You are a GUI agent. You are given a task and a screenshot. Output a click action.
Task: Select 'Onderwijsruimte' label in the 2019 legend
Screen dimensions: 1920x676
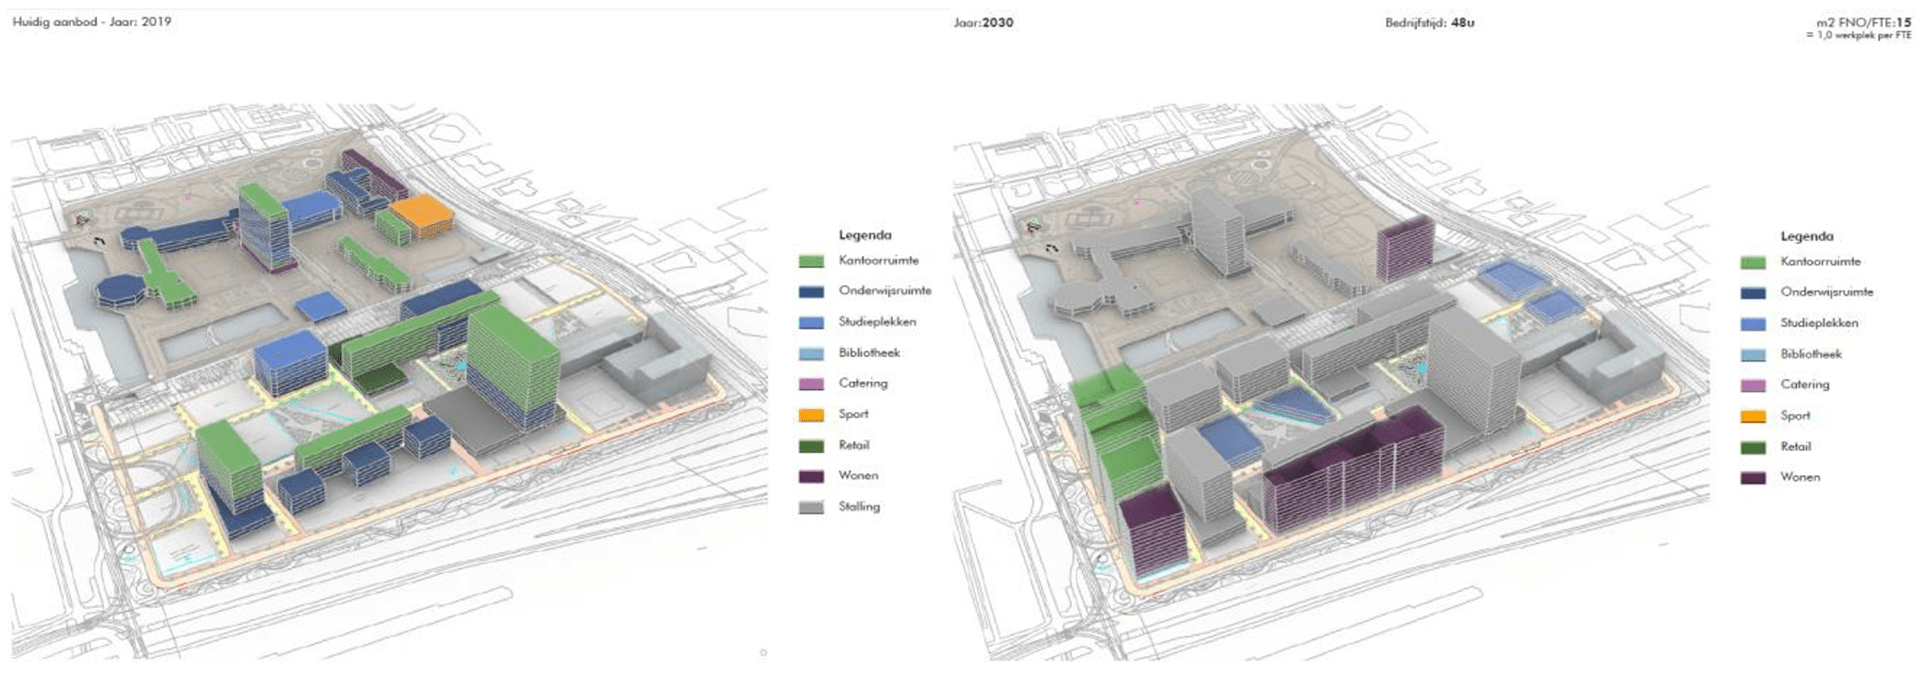tap(885, 291)
